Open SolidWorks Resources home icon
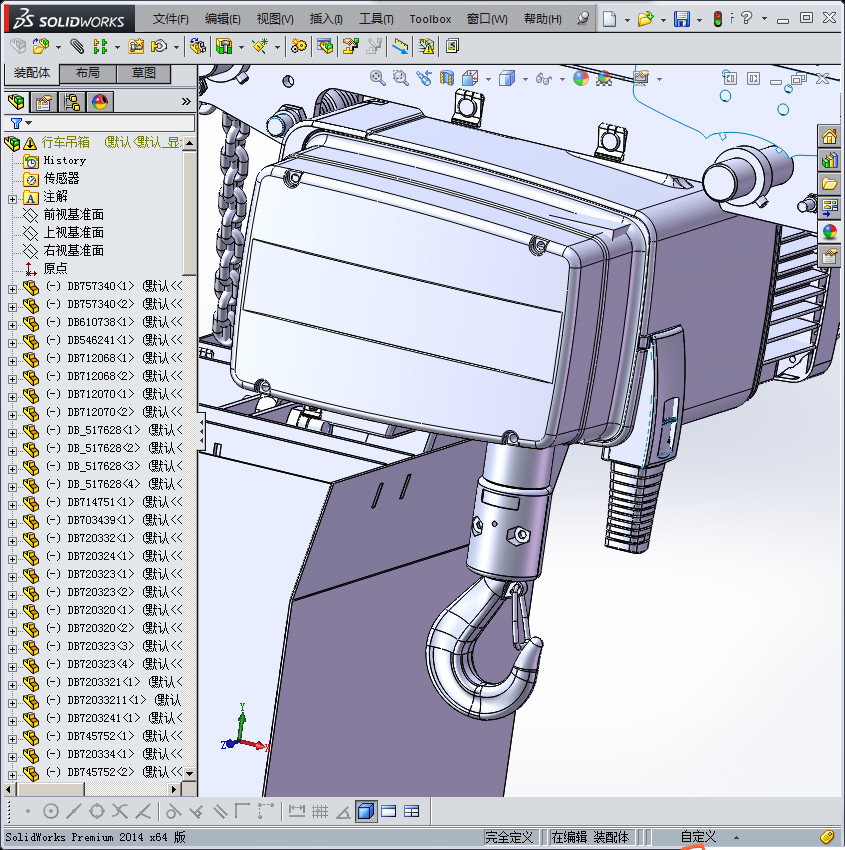845x850 pixels. pyautogui.click(x=829, y=137)
